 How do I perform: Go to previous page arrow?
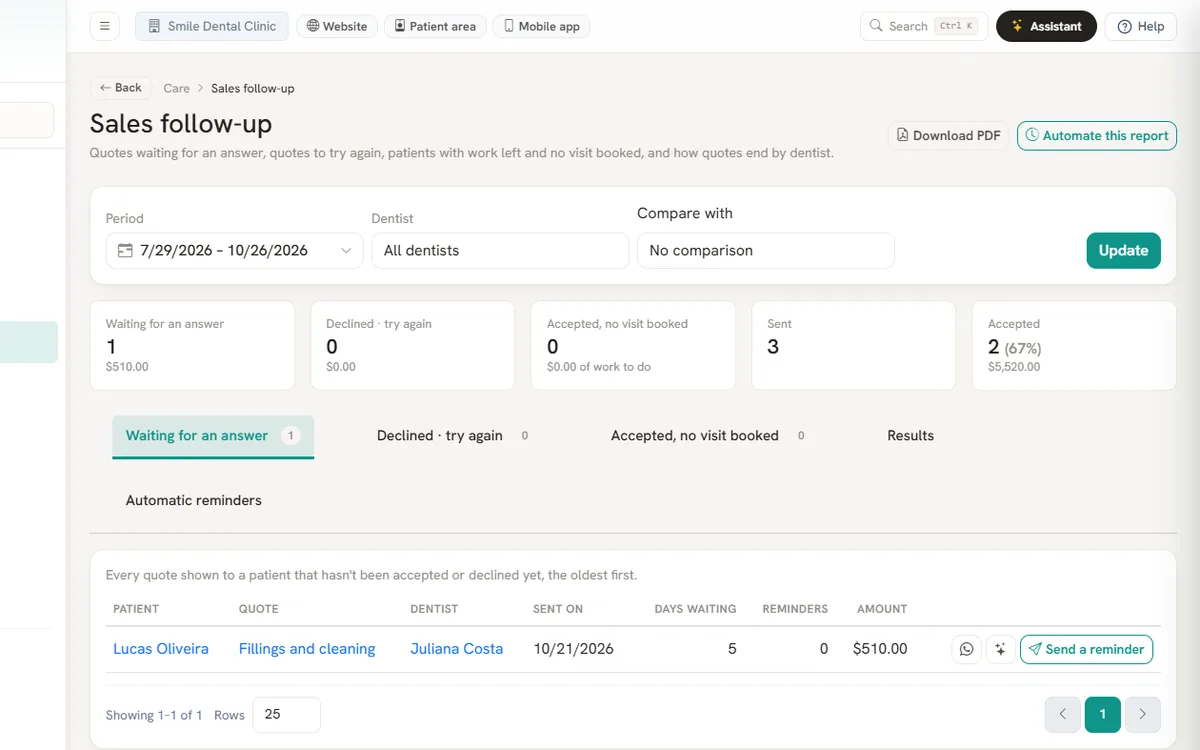(x=1063, y=714)
